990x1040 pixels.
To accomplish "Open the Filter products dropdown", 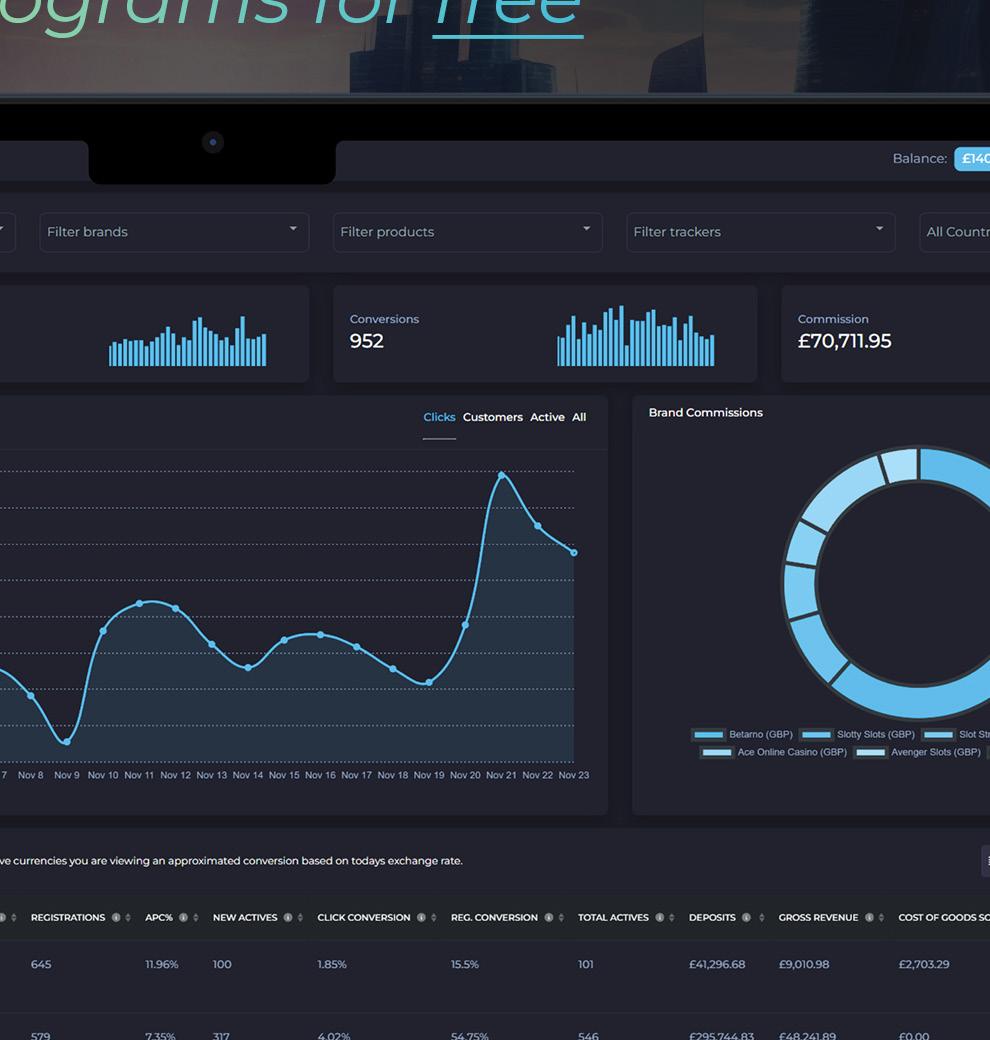I will [467, 232].
